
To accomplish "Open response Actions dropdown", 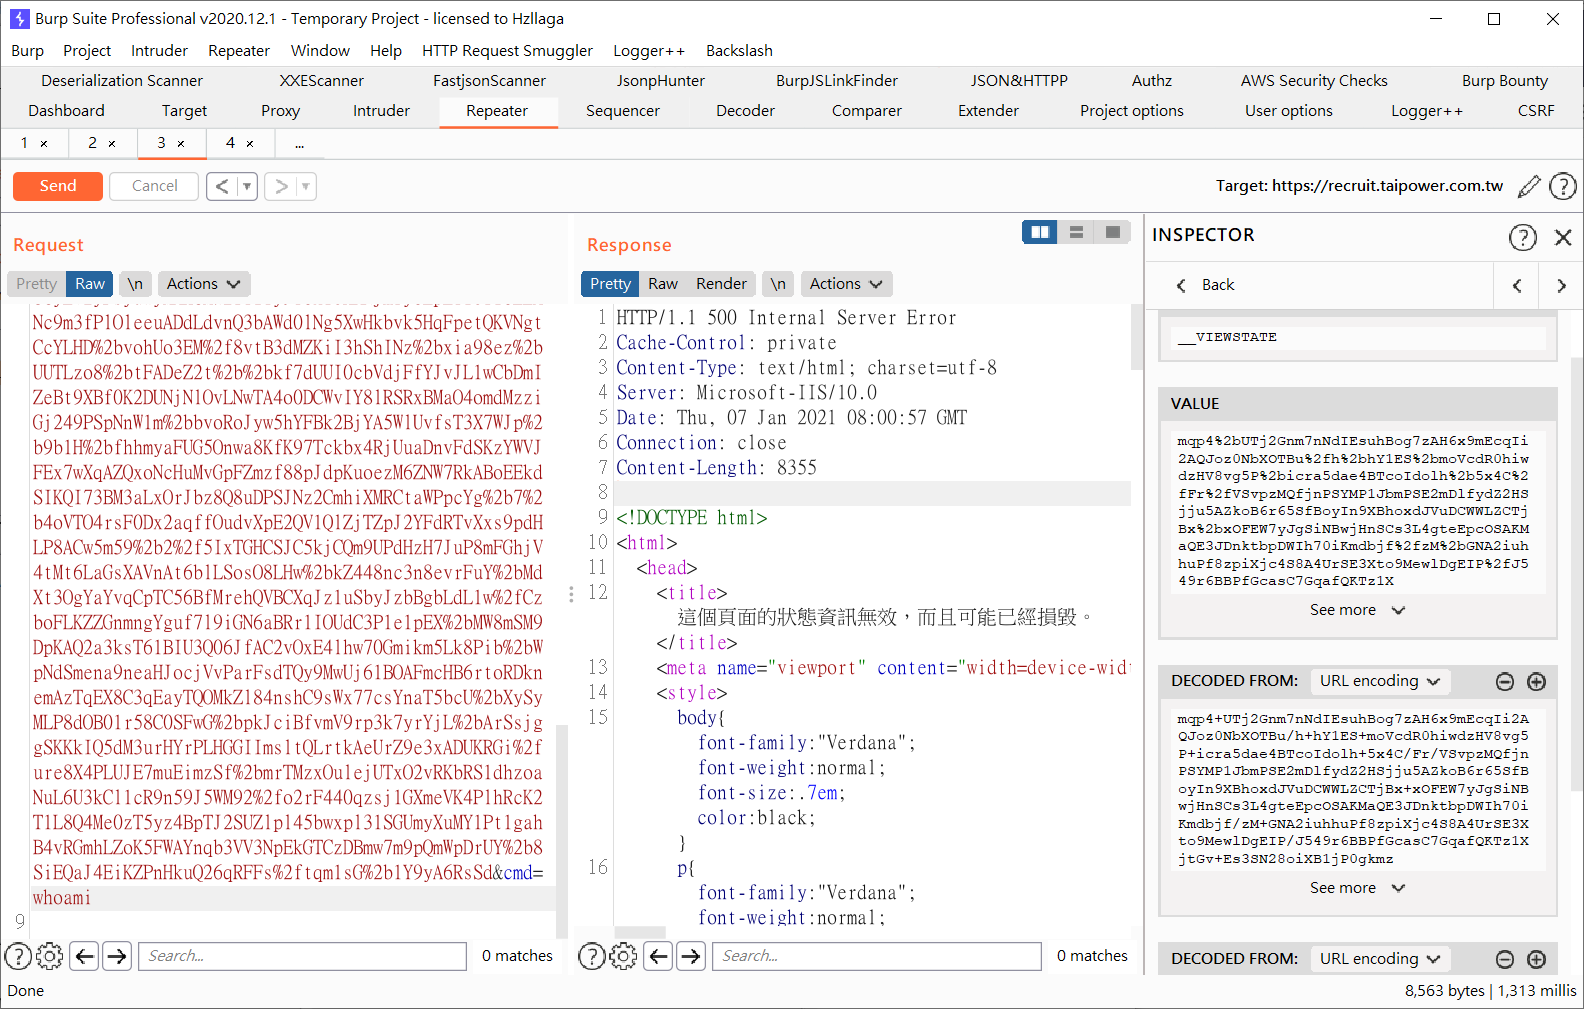I will (847, 284).
